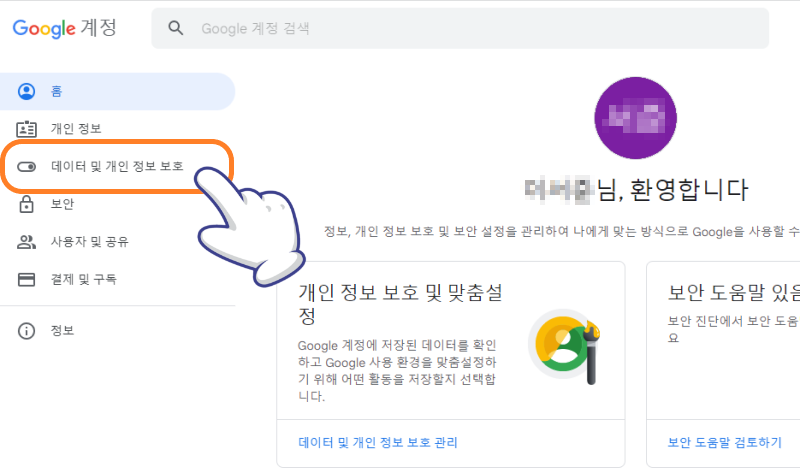Click the 데이터 및 개인 정보 보호 toggle icon
Viewport: 800px width, 473px height.
tap(27, 167)
